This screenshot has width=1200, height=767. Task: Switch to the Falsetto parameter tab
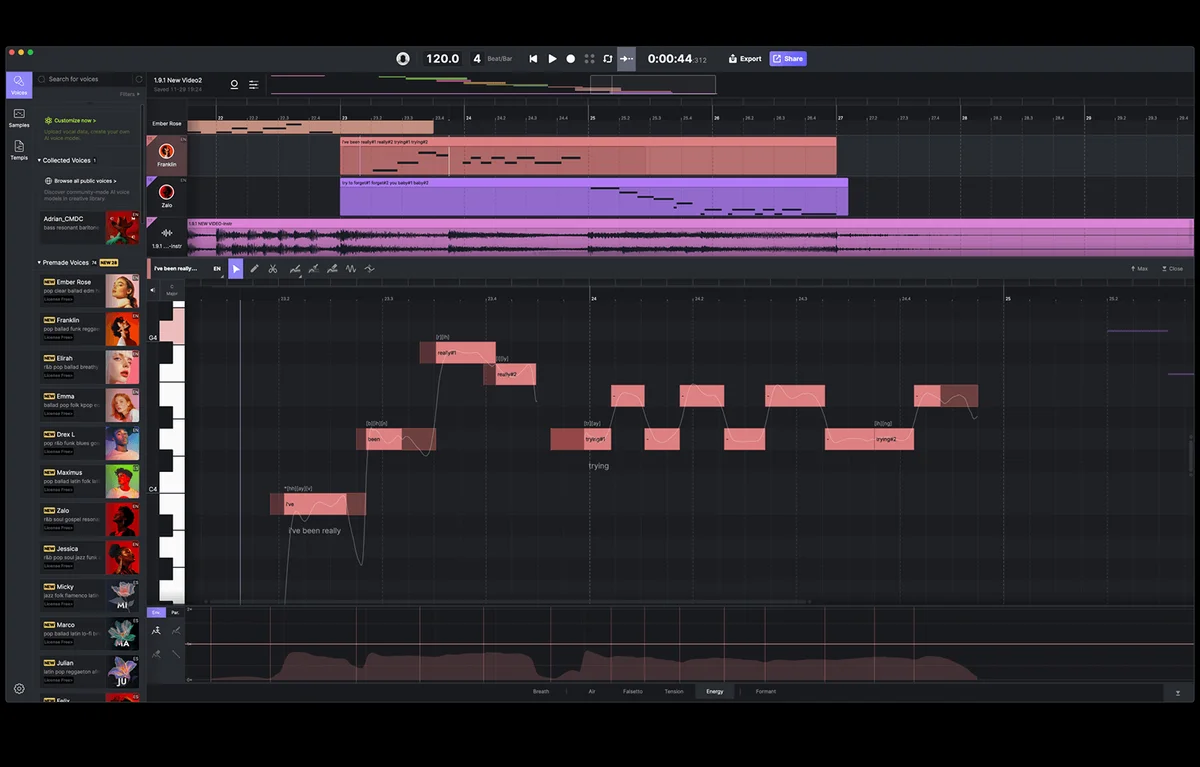[x=633, y=691]
